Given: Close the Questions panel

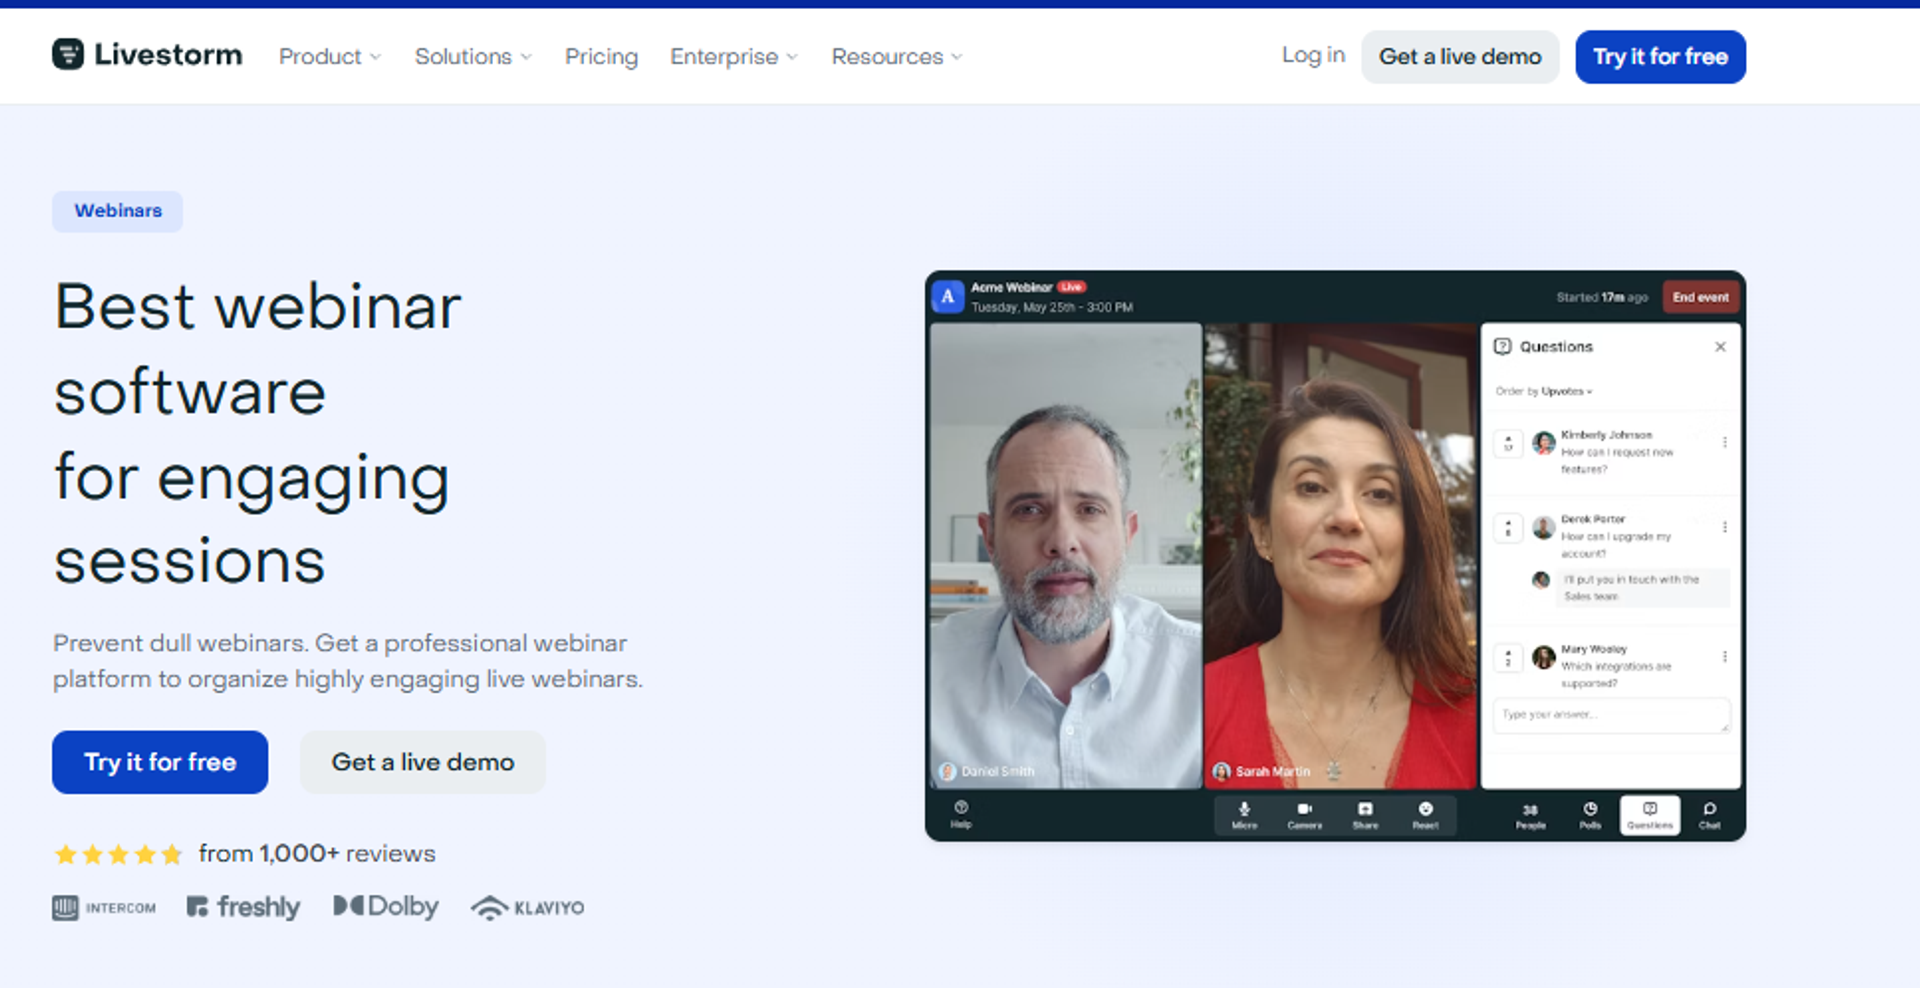Looking at the screenshot, I should (1720, 347).
